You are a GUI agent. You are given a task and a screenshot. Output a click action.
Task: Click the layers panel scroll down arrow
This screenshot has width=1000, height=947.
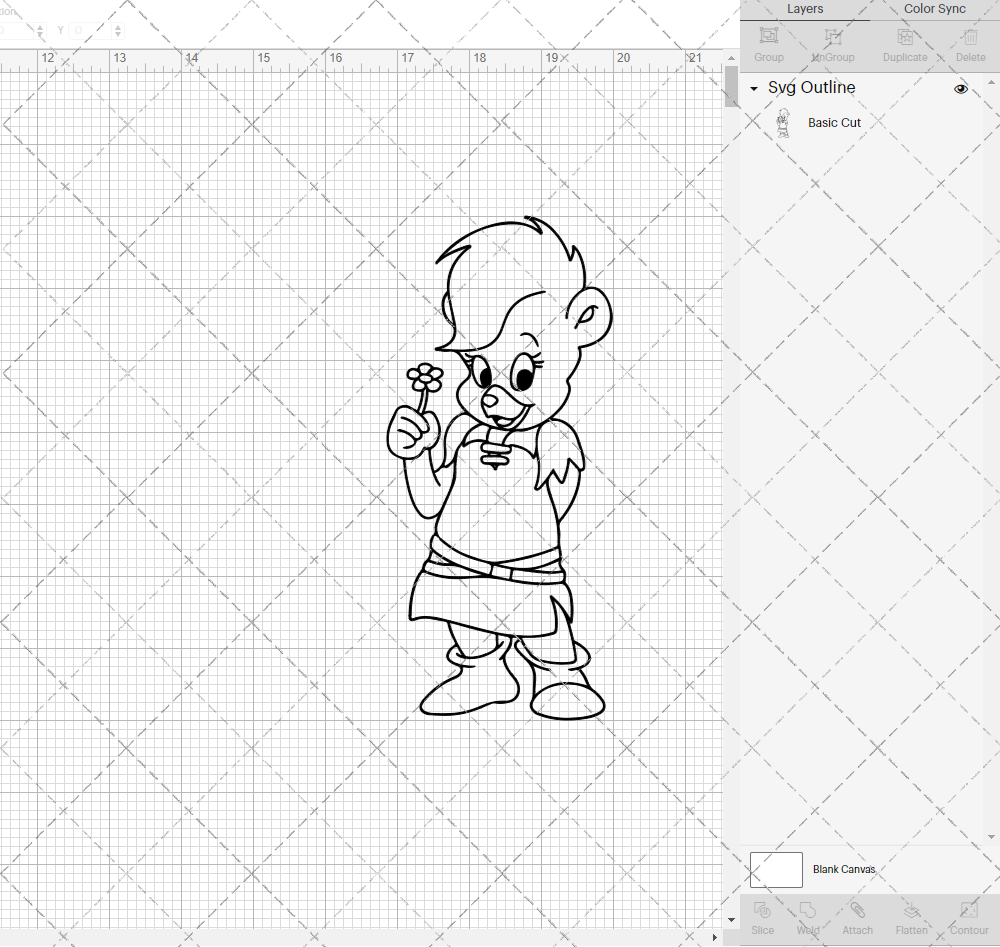(991, 837)
